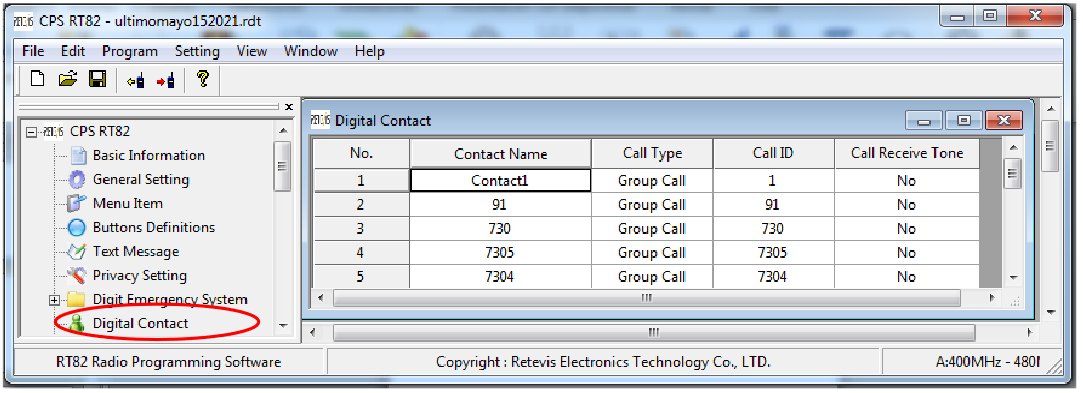Click the Basic Information page icon
The height and width of the screenshot is (393, 1083).
[x=79, y=155]
